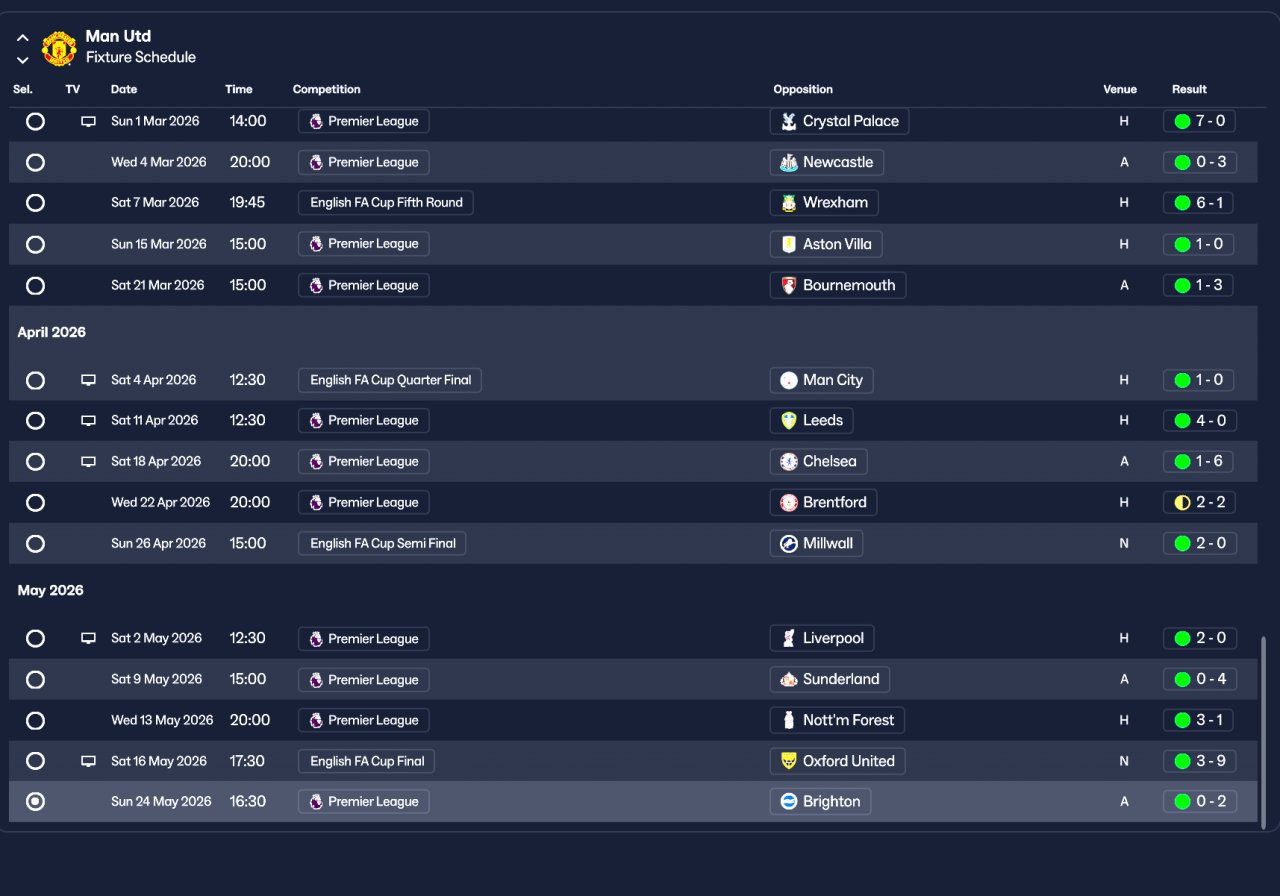Image resolution: width=1280 pixels, height=896 pixels.
Task: View the 7 - 0 result against Crystal Palace
Action: click(1200, 121)
